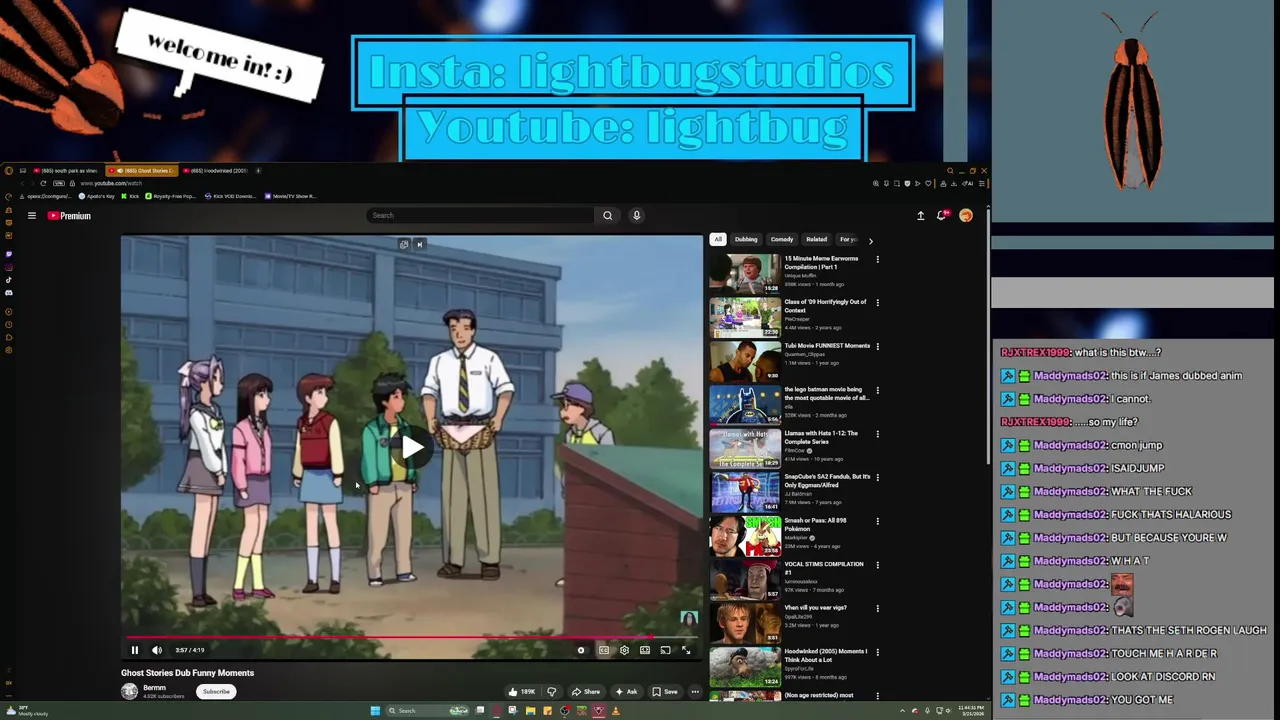
Task: Open options for Class of '09 video
Action: tap(877, 302)
